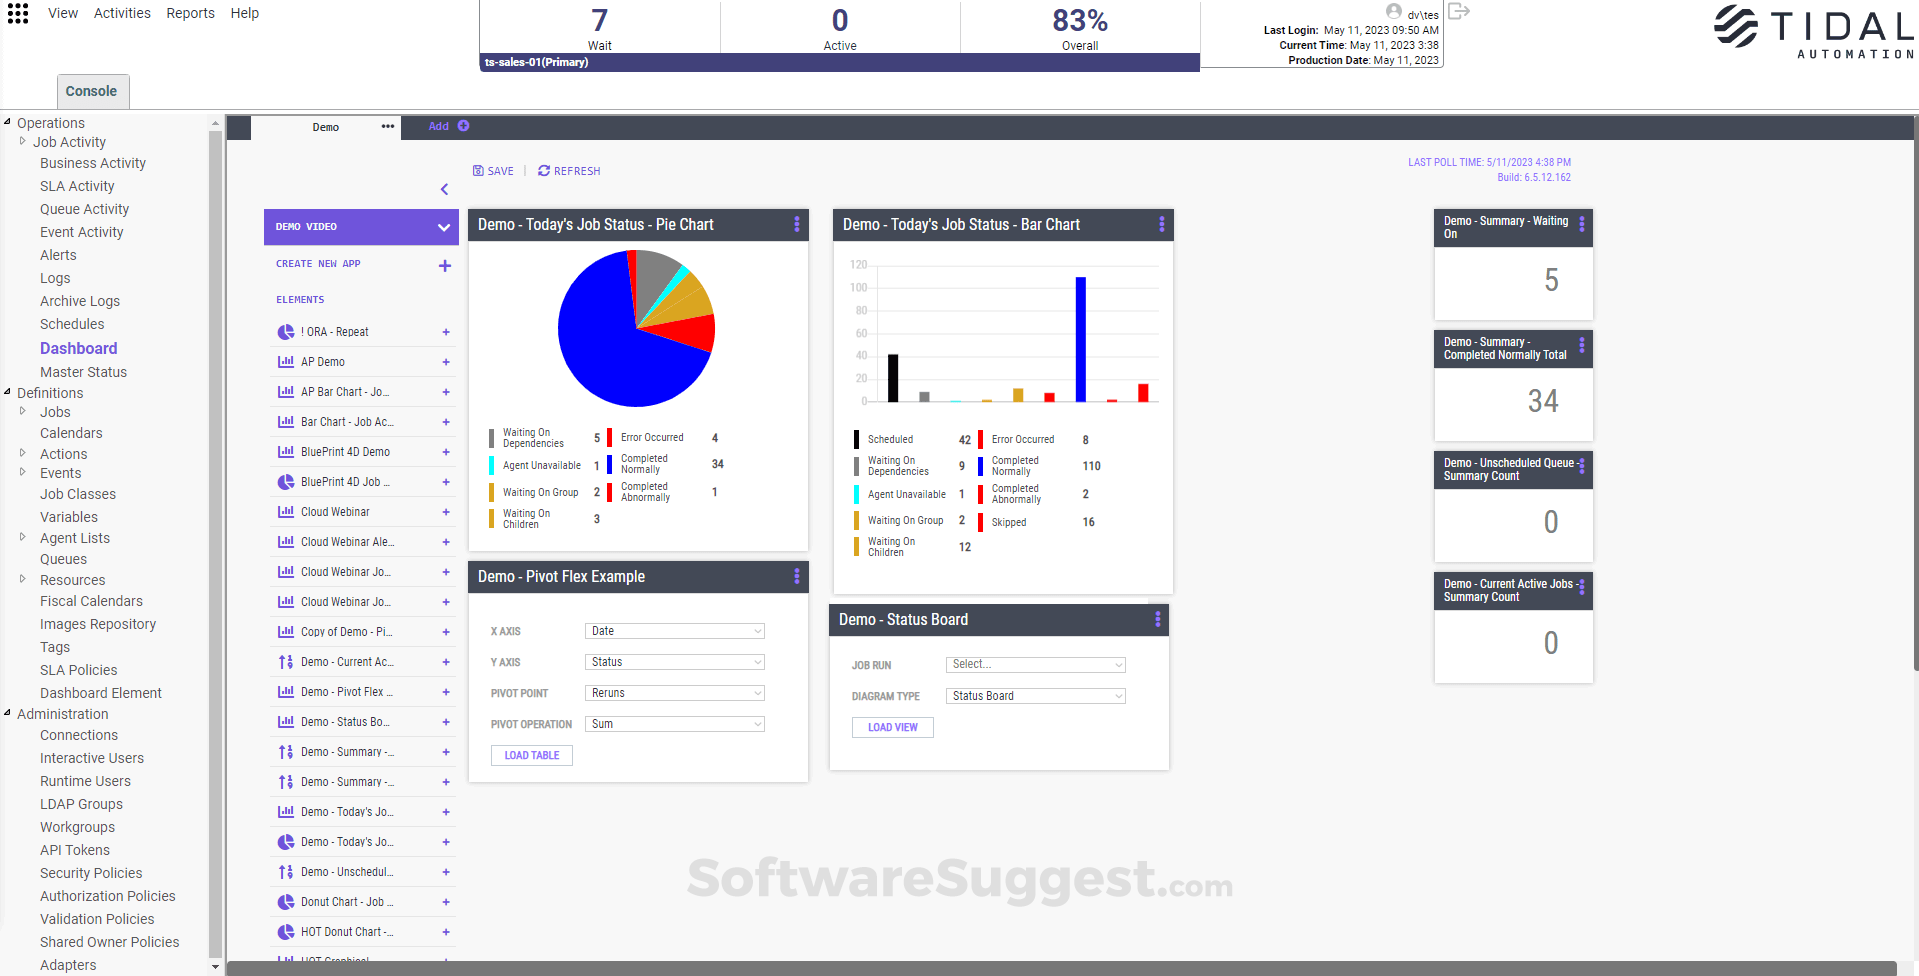Image resolution: width=1919 pixels, height=976 pixels.
Task: Click the plus icon to add 'AP Demo' element
Action: pyautogui.click(x=446, y=361)
